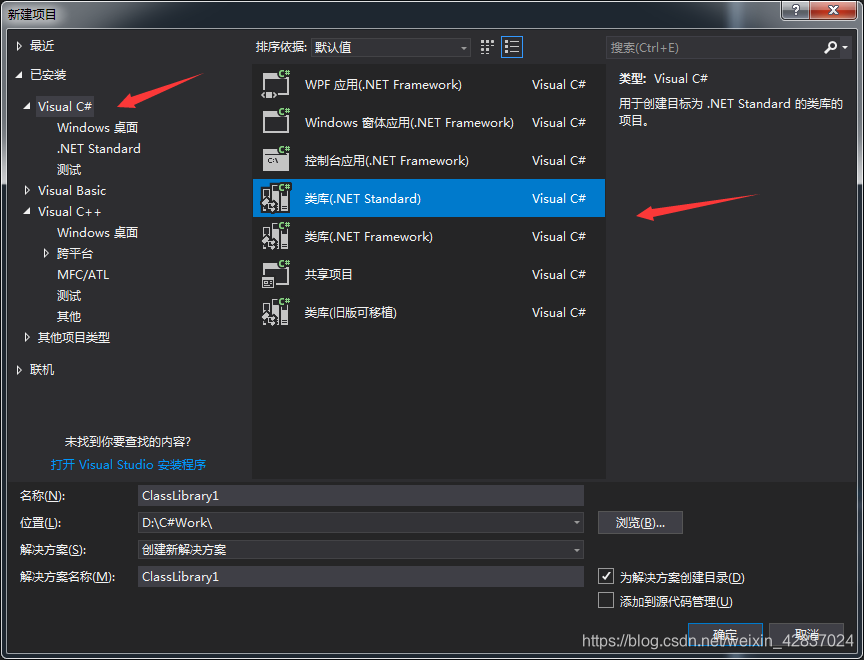864x660 pixels.
Task: Open the help question mark button
Action: tap(795, 10)
